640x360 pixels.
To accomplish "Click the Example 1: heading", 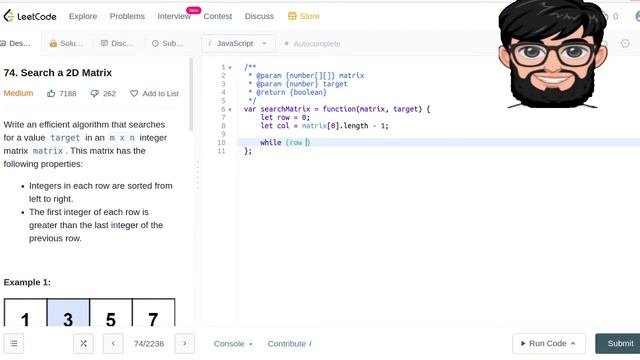I will [27, 282].
